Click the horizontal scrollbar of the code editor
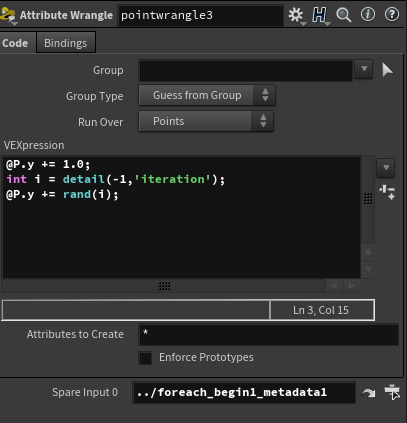407x423 pixels. [164, 286]
